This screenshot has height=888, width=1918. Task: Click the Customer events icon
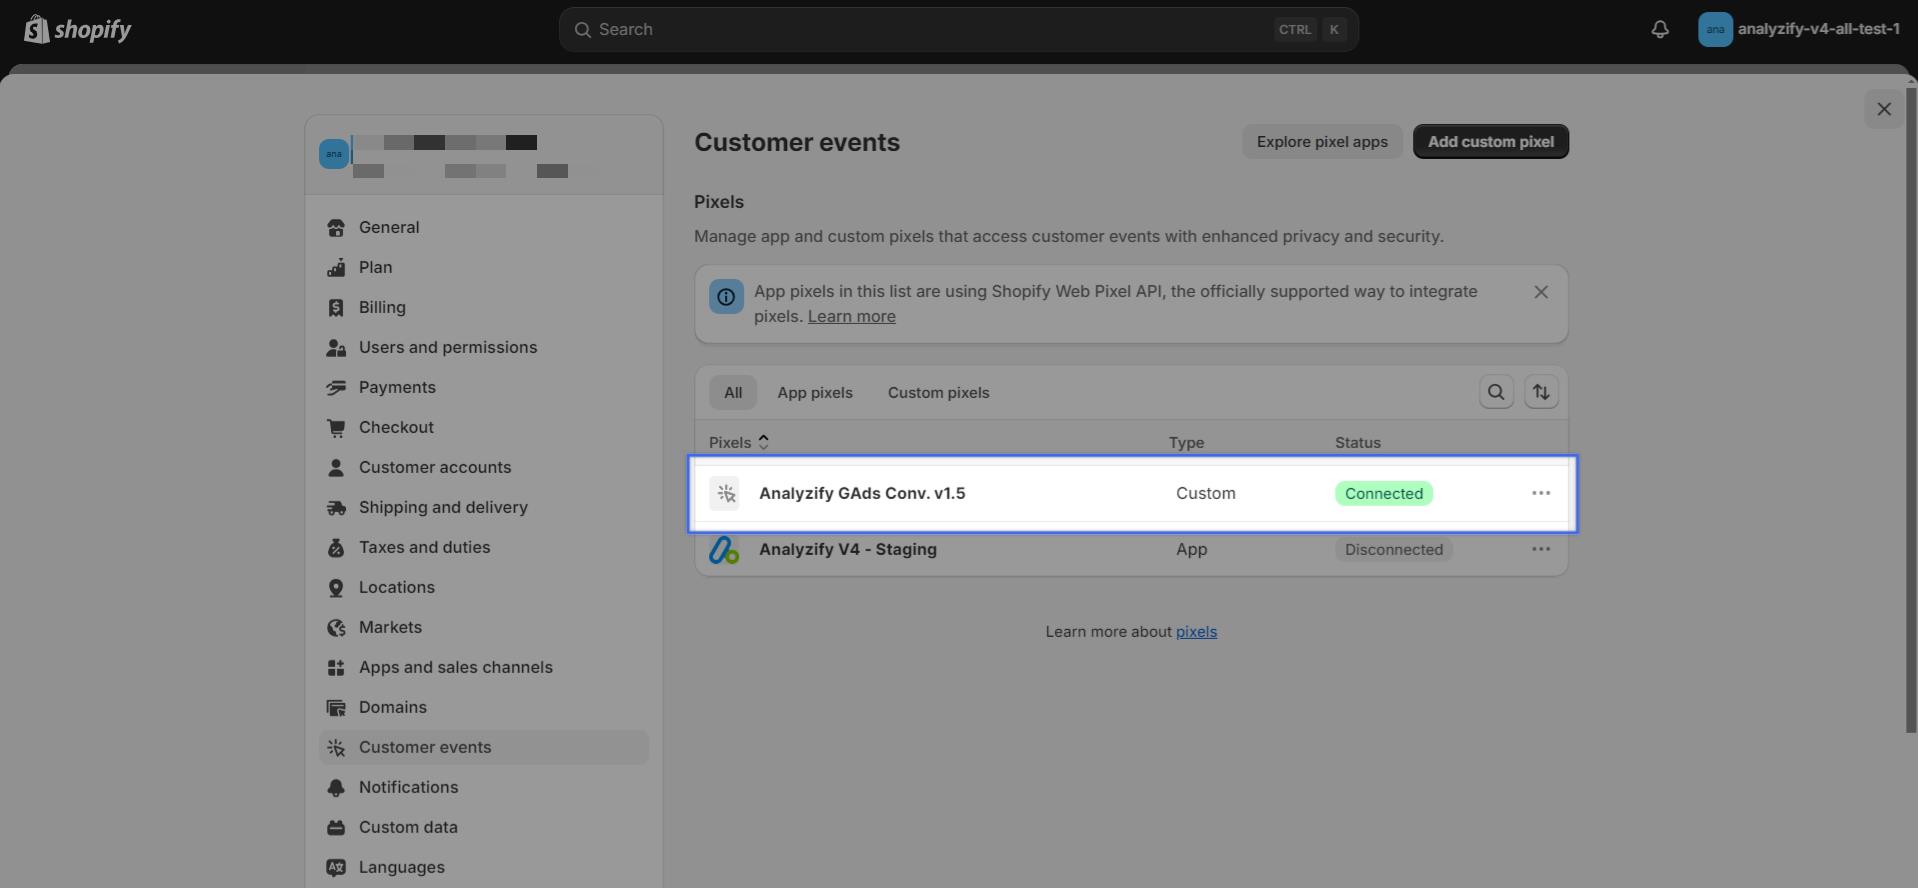[336, 747]
